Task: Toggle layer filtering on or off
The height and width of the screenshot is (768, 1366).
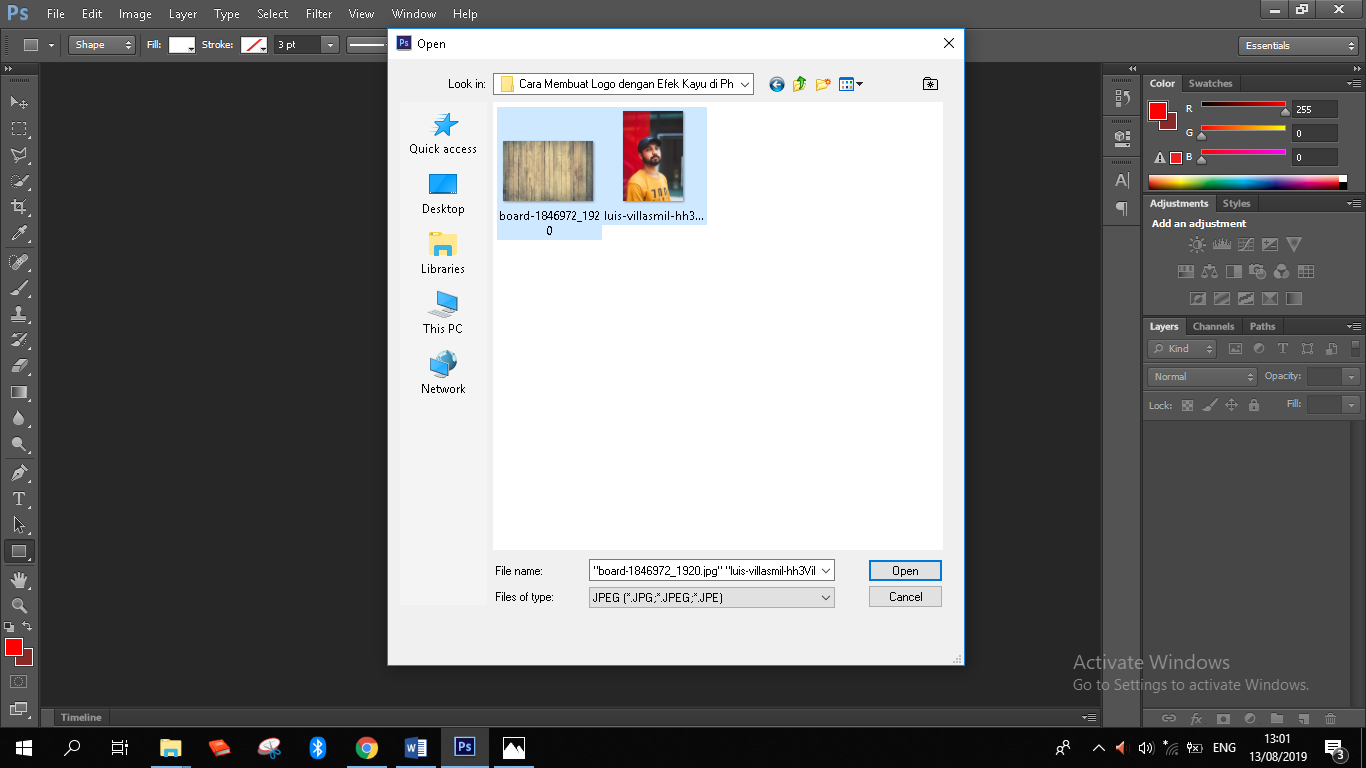Action: 1356,349
